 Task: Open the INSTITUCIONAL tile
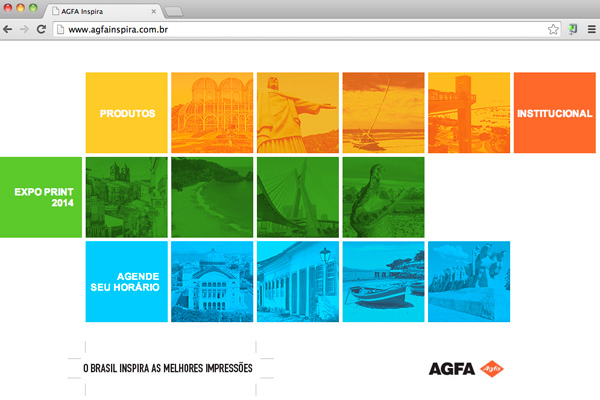coord(554,113)
